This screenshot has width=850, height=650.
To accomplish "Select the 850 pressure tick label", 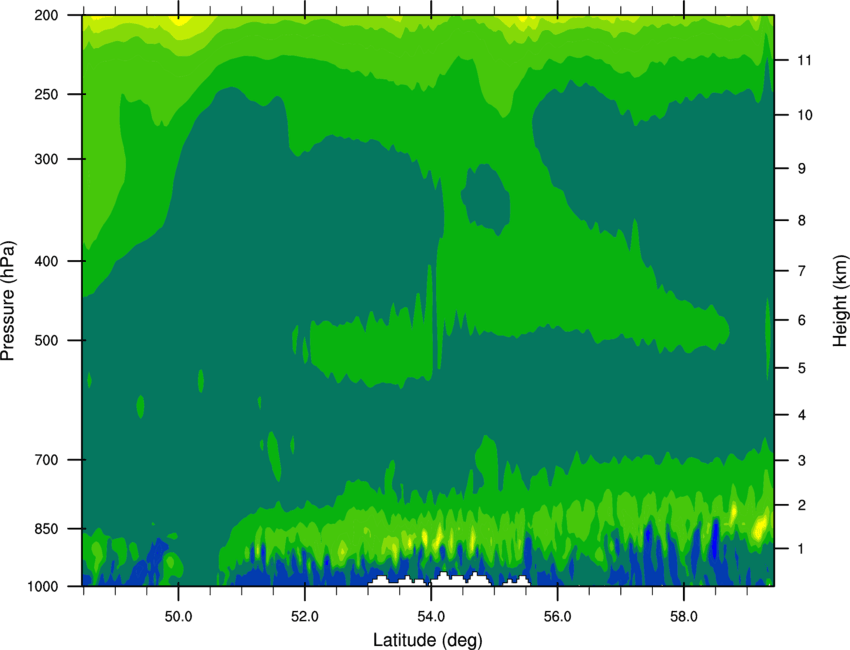I will point(46,529).
